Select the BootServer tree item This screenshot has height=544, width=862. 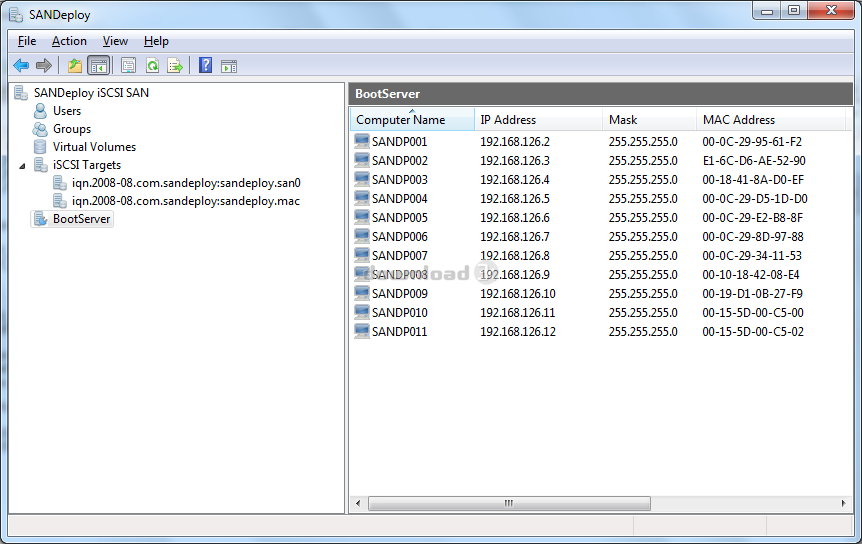(x=81, y=219)
